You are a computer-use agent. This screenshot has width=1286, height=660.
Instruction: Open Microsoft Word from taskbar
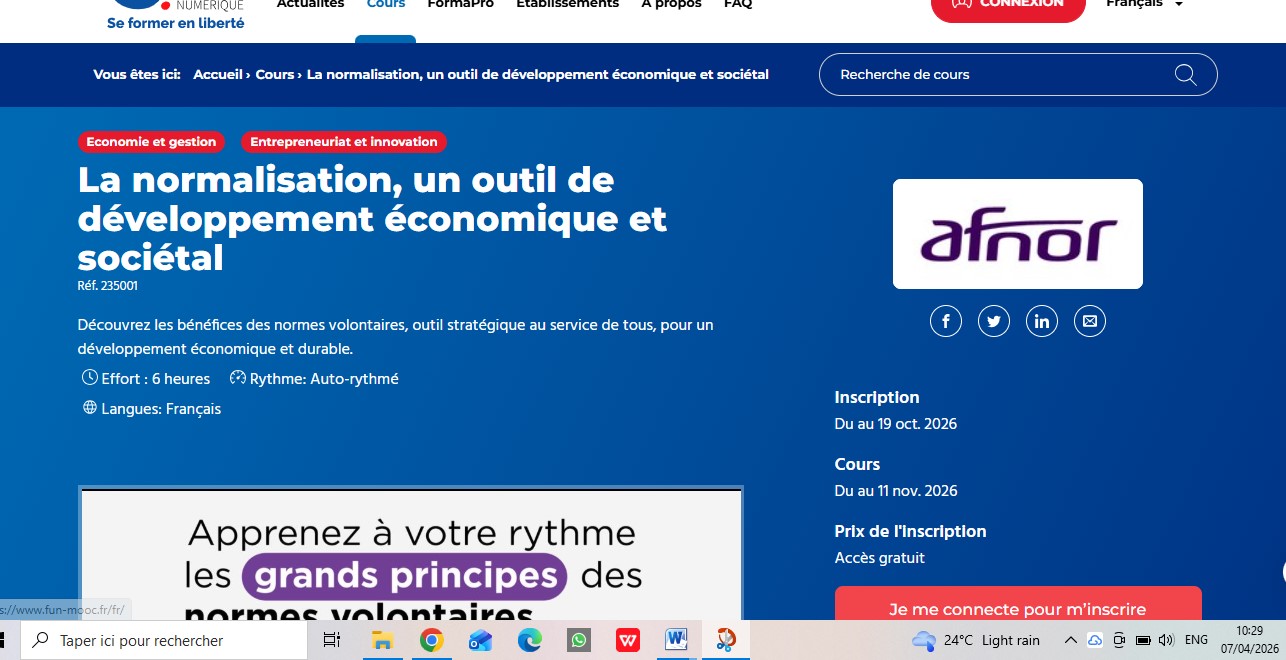point(676,640)
